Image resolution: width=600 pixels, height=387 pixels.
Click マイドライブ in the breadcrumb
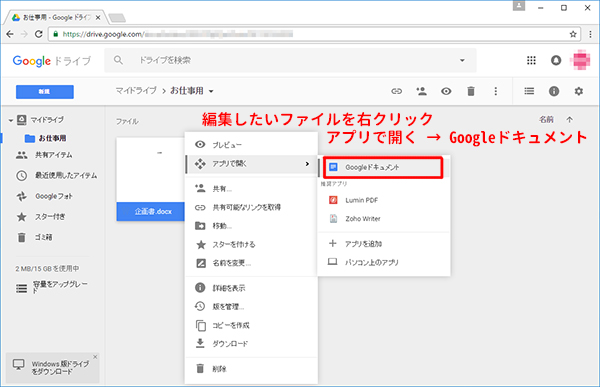point(136,91)
